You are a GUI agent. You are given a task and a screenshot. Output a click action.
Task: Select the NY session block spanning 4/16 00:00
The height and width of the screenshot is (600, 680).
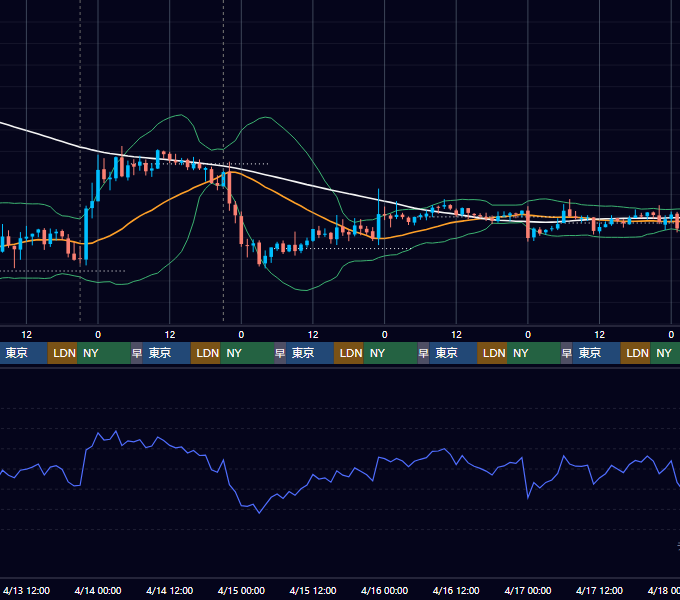coord(390,353)
